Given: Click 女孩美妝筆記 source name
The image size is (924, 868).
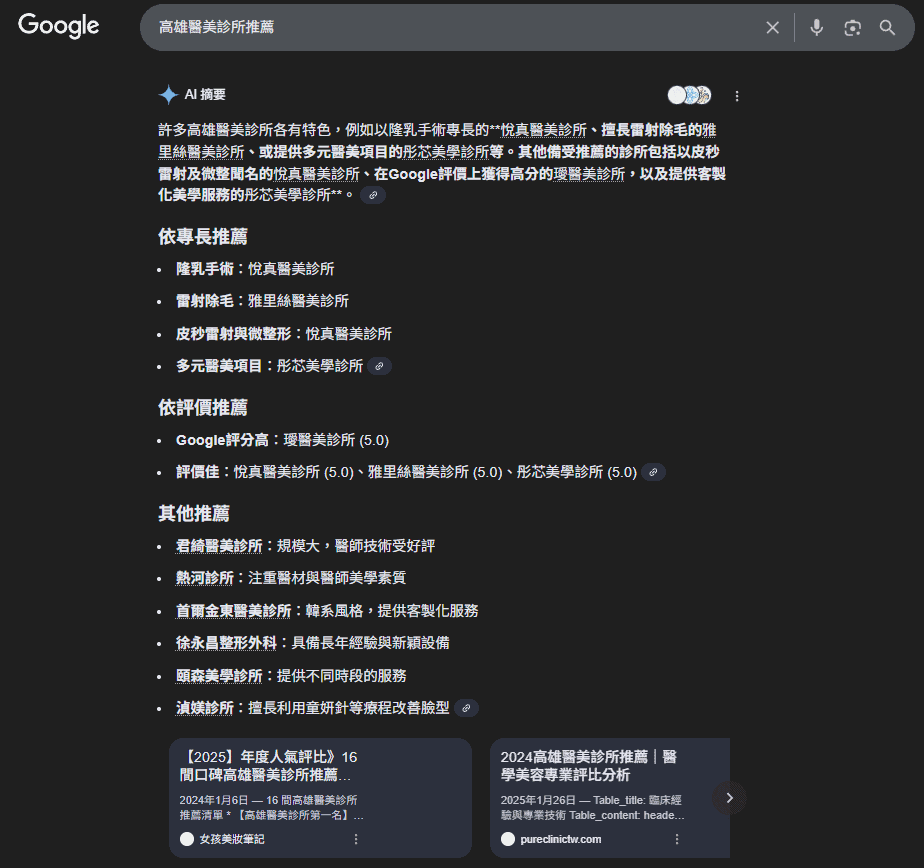Looking at the screenshot, I should (232, 839).
